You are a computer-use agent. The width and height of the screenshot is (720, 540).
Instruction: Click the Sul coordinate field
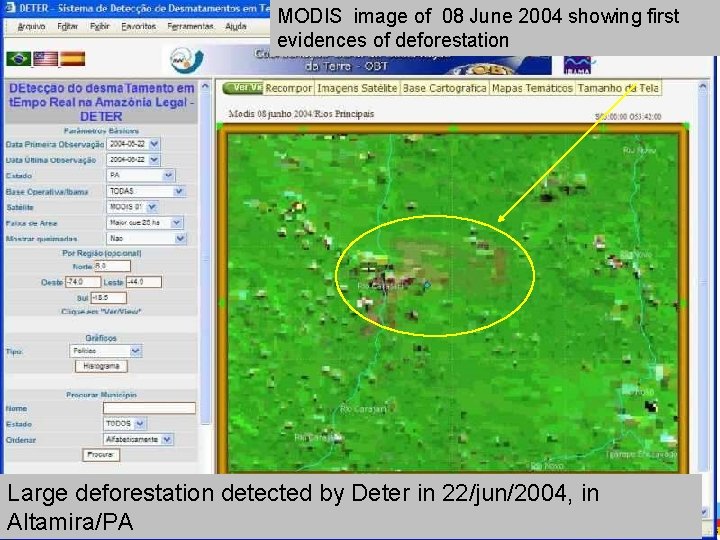click(x=108, y=298)
